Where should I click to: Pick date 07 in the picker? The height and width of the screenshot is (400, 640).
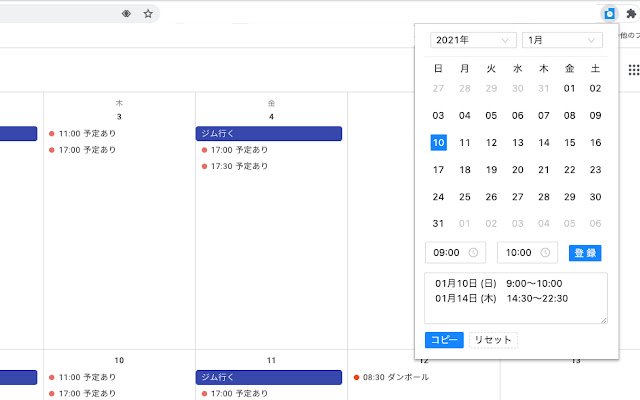click(544, 116)
